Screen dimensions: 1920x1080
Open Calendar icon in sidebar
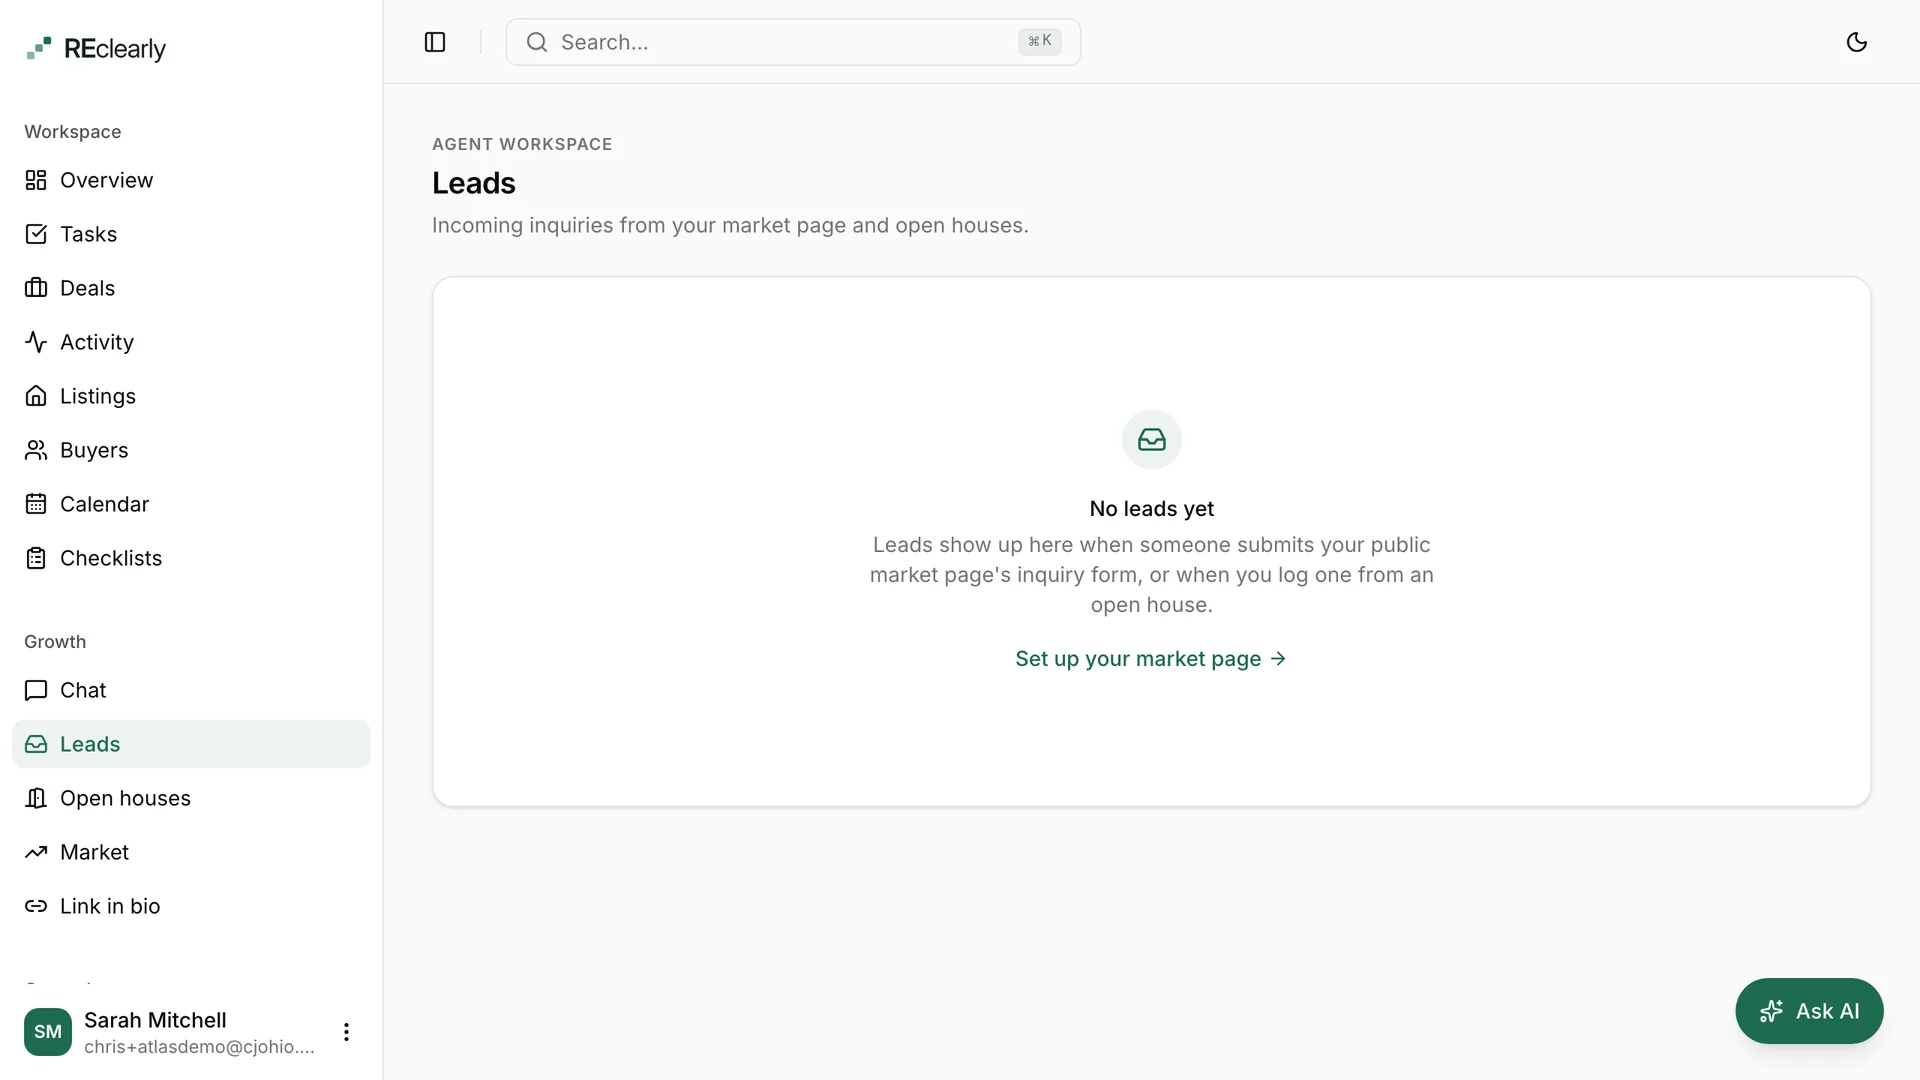click(x=36, y=504)
